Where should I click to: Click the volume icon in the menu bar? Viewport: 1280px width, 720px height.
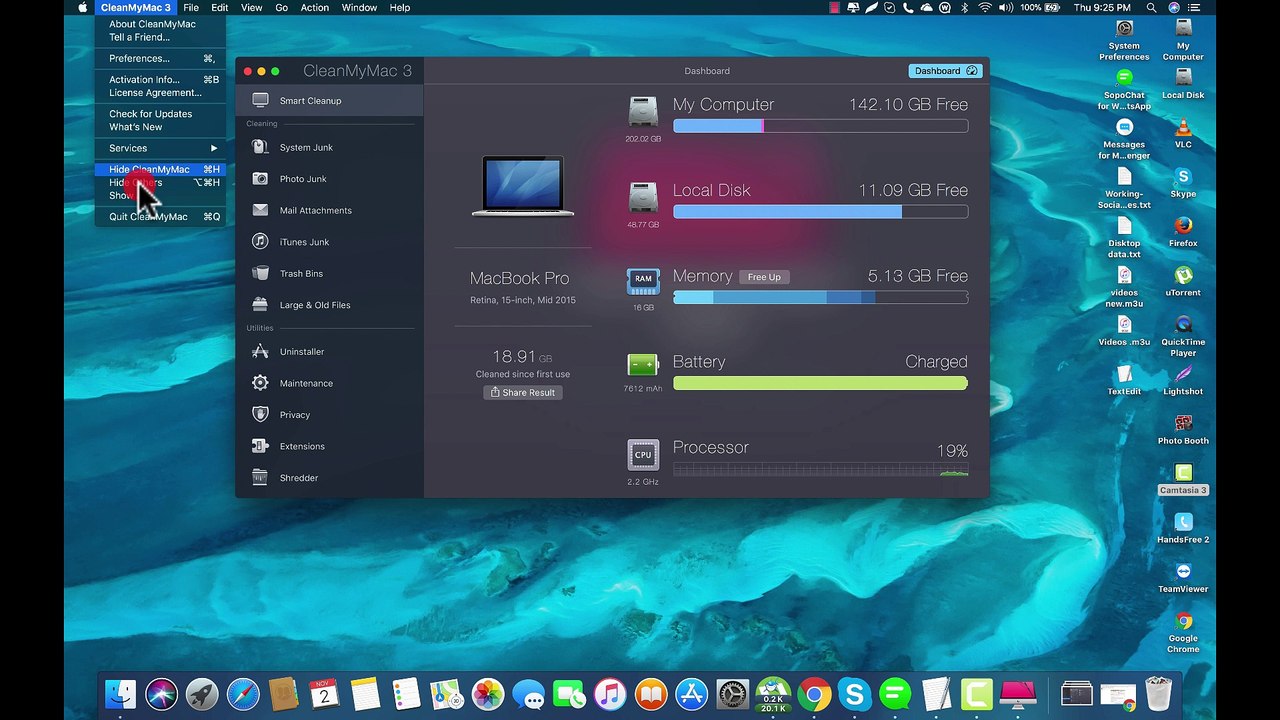point(1005,7)
